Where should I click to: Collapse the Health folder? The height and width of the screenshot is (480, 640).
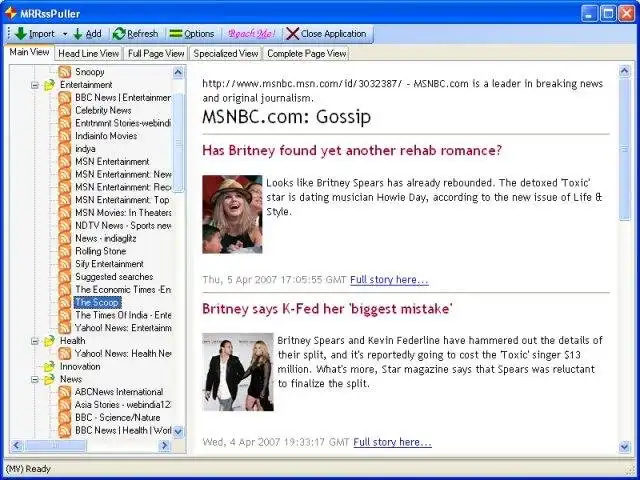35,341
